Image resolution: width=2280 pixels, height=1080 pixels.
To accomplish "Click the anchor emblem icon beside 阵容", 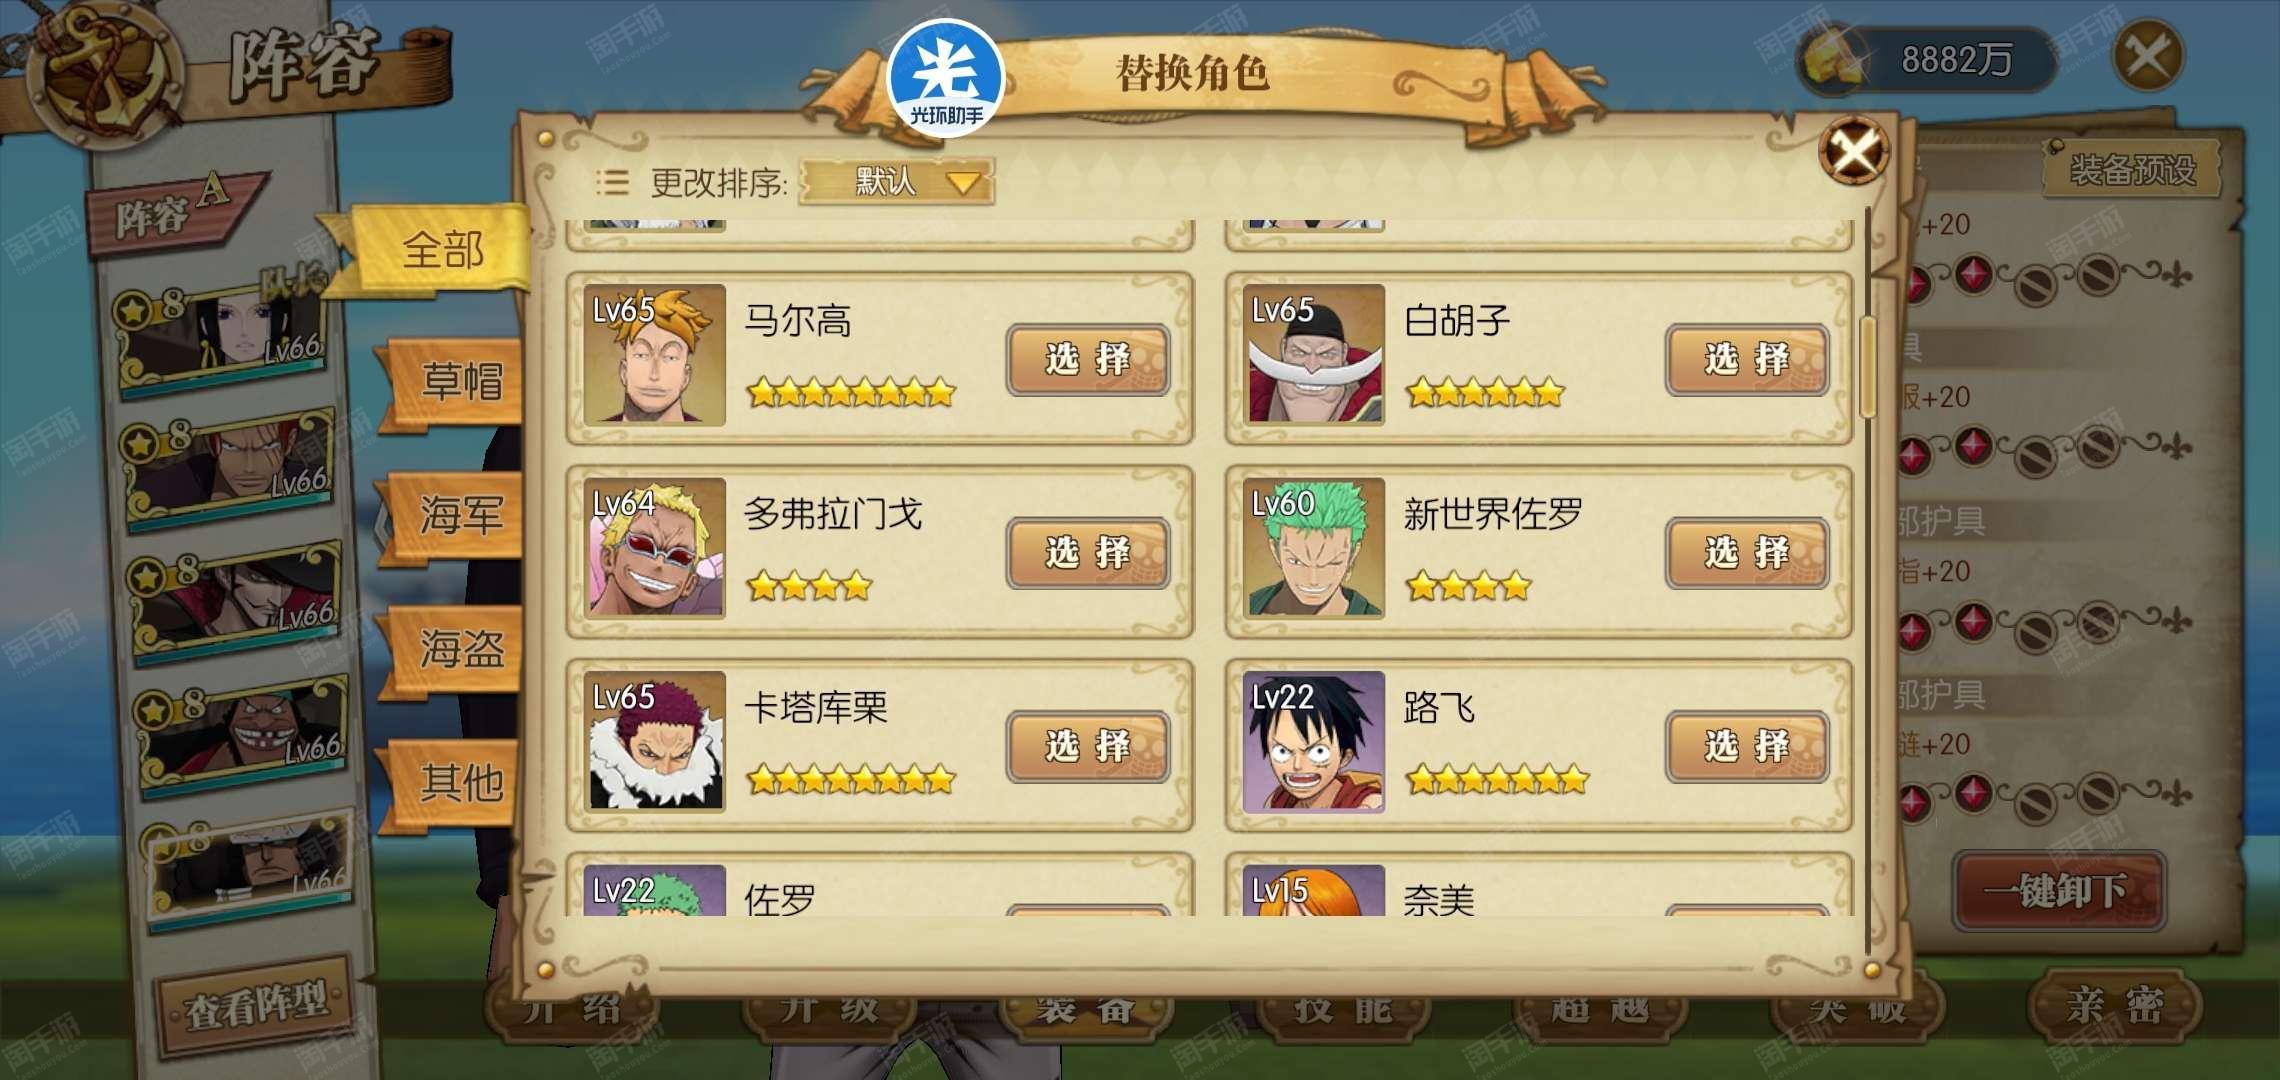I will pos(104,72).
